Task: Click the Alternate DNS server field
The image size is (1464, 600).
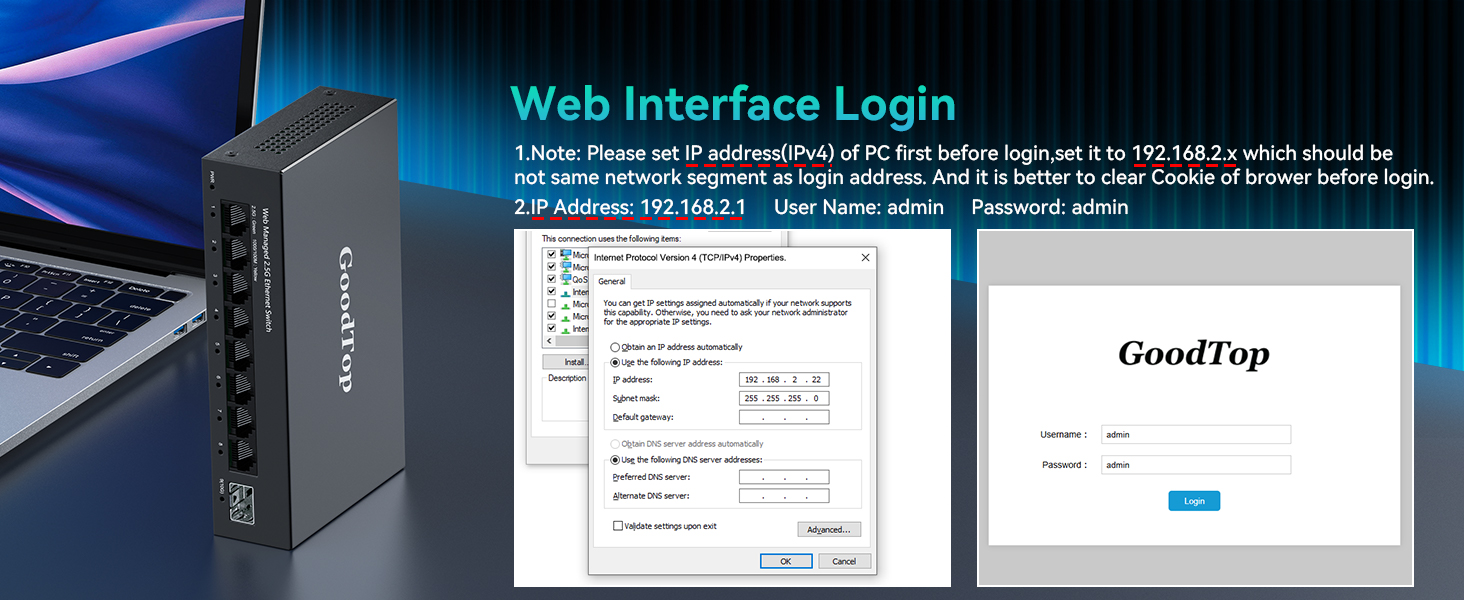Action: 785,496
